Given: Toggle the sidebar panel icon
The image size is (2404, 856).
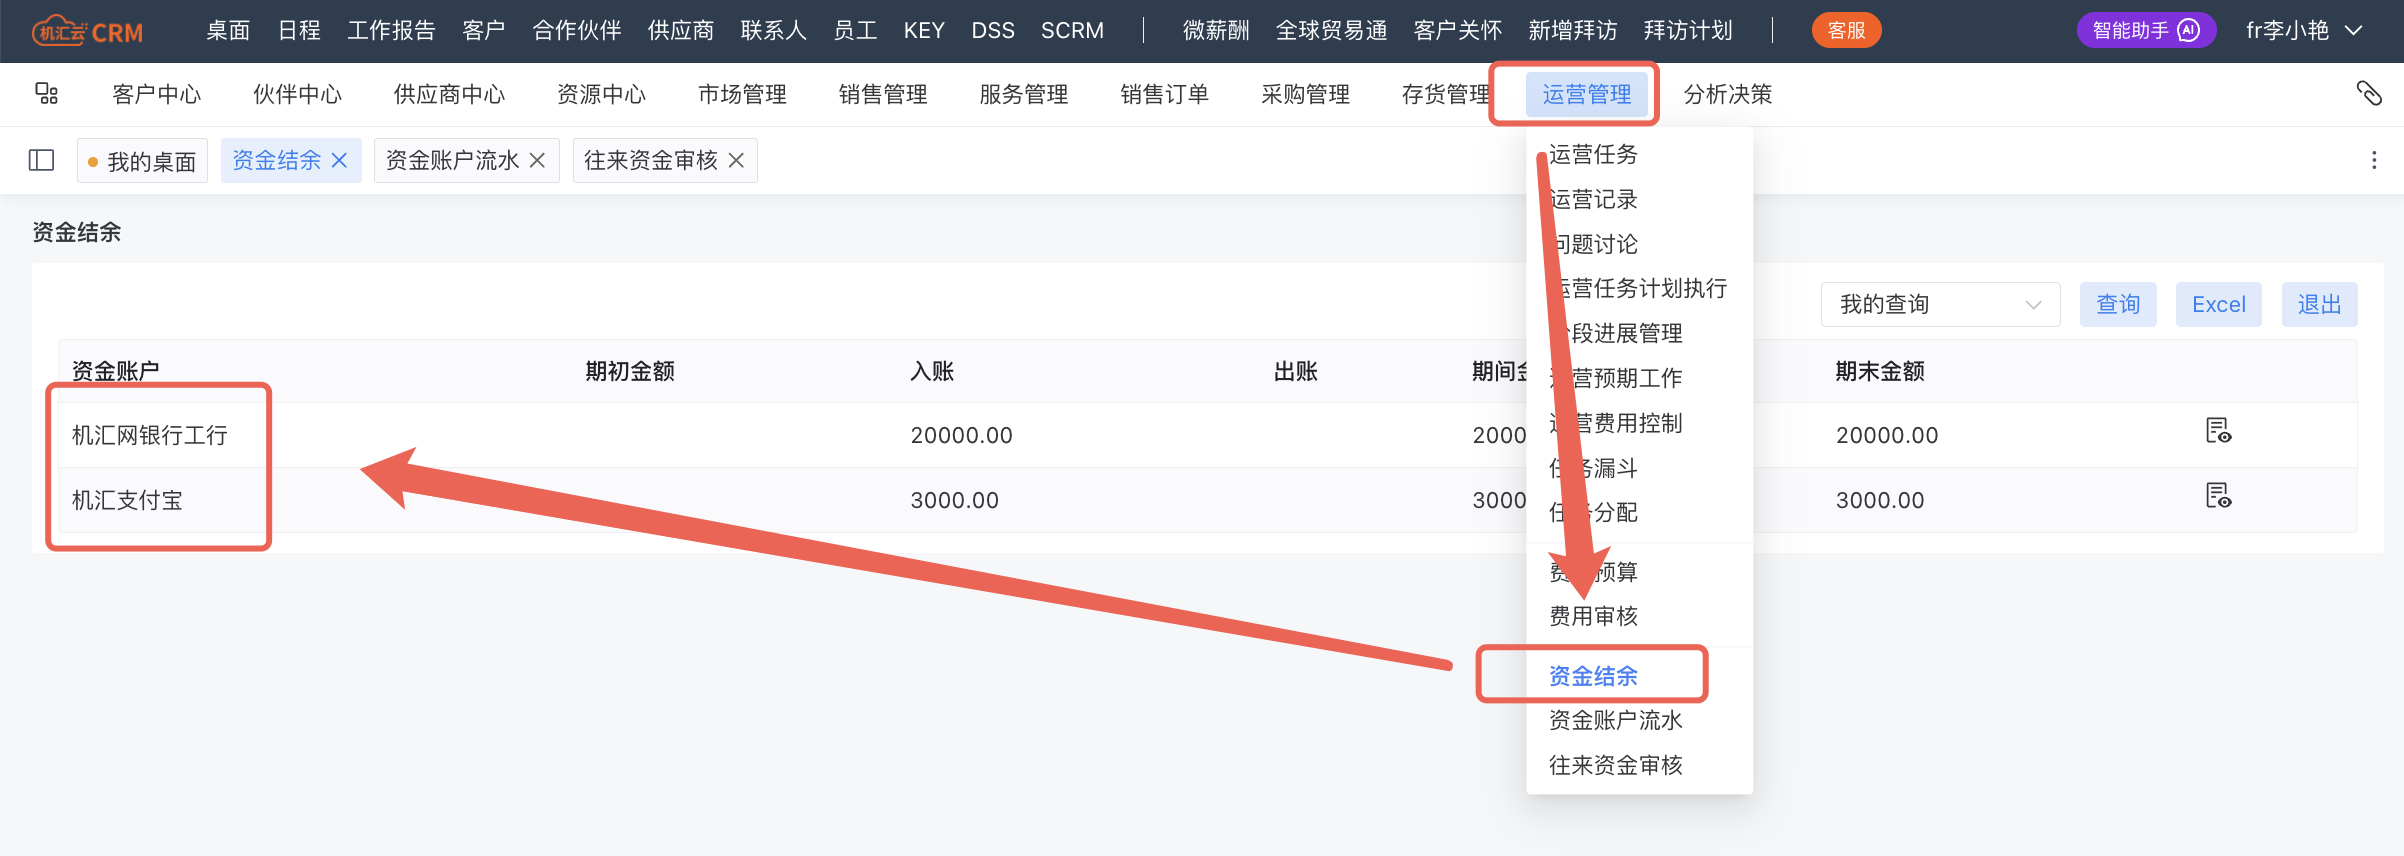Looking at the screenshot, I should coord(41,160).
